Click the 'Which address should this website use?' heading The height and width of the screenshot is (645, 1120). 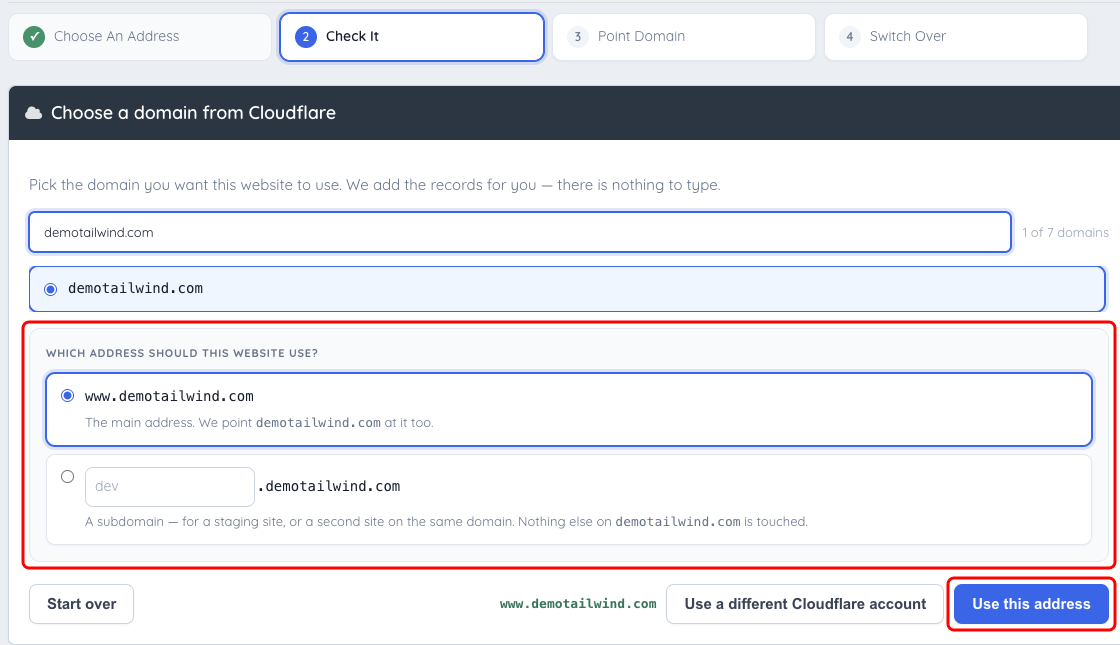(182, 353)
